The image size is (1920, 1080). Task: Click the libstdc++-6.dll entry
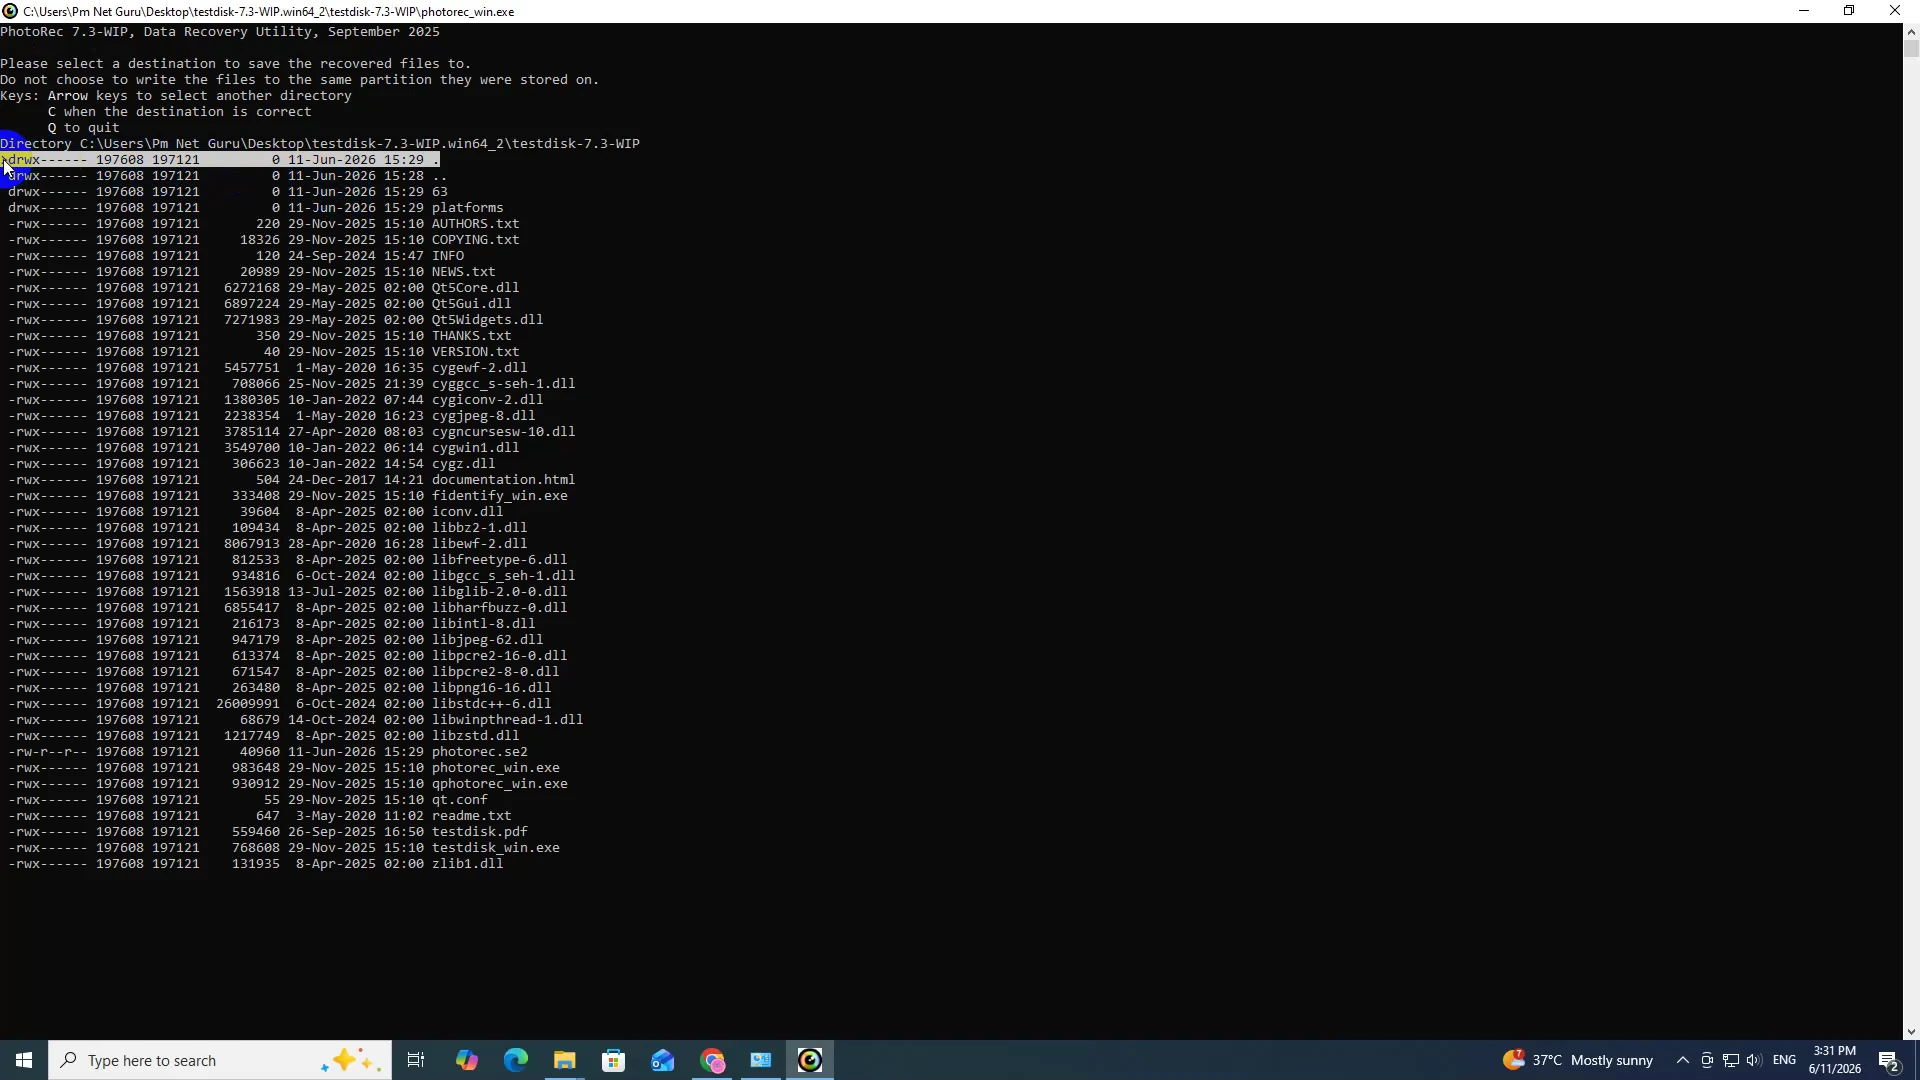(x=280, y=704)
